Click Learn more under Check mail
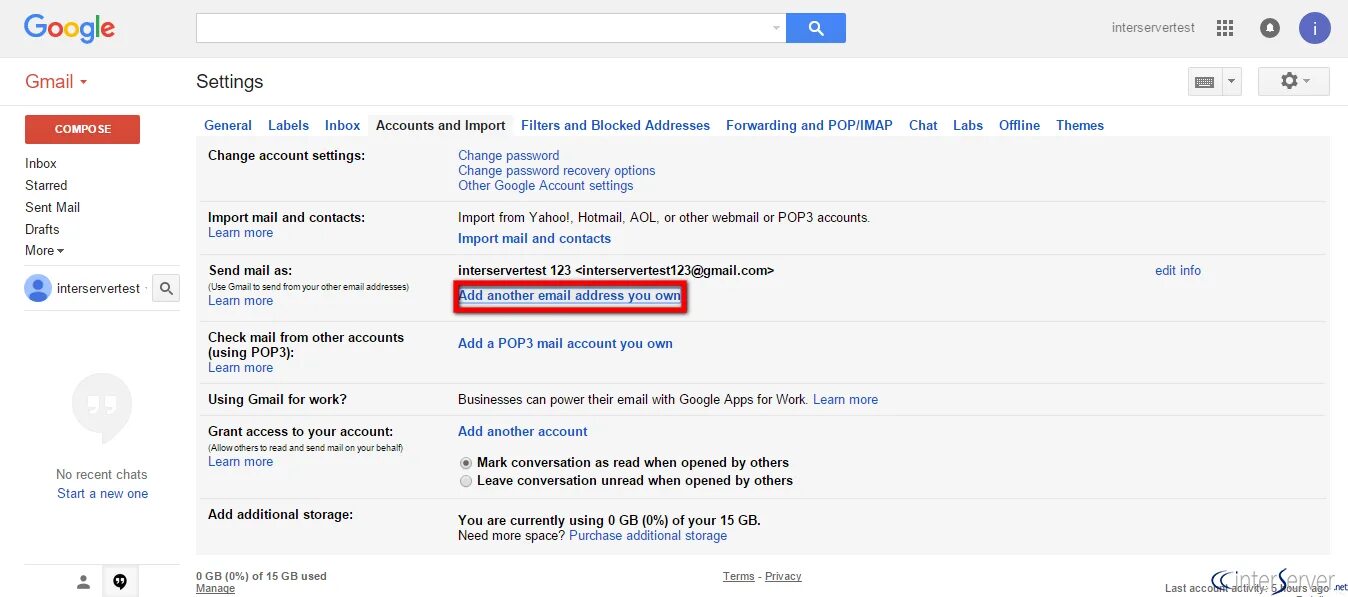 point(240,367)
